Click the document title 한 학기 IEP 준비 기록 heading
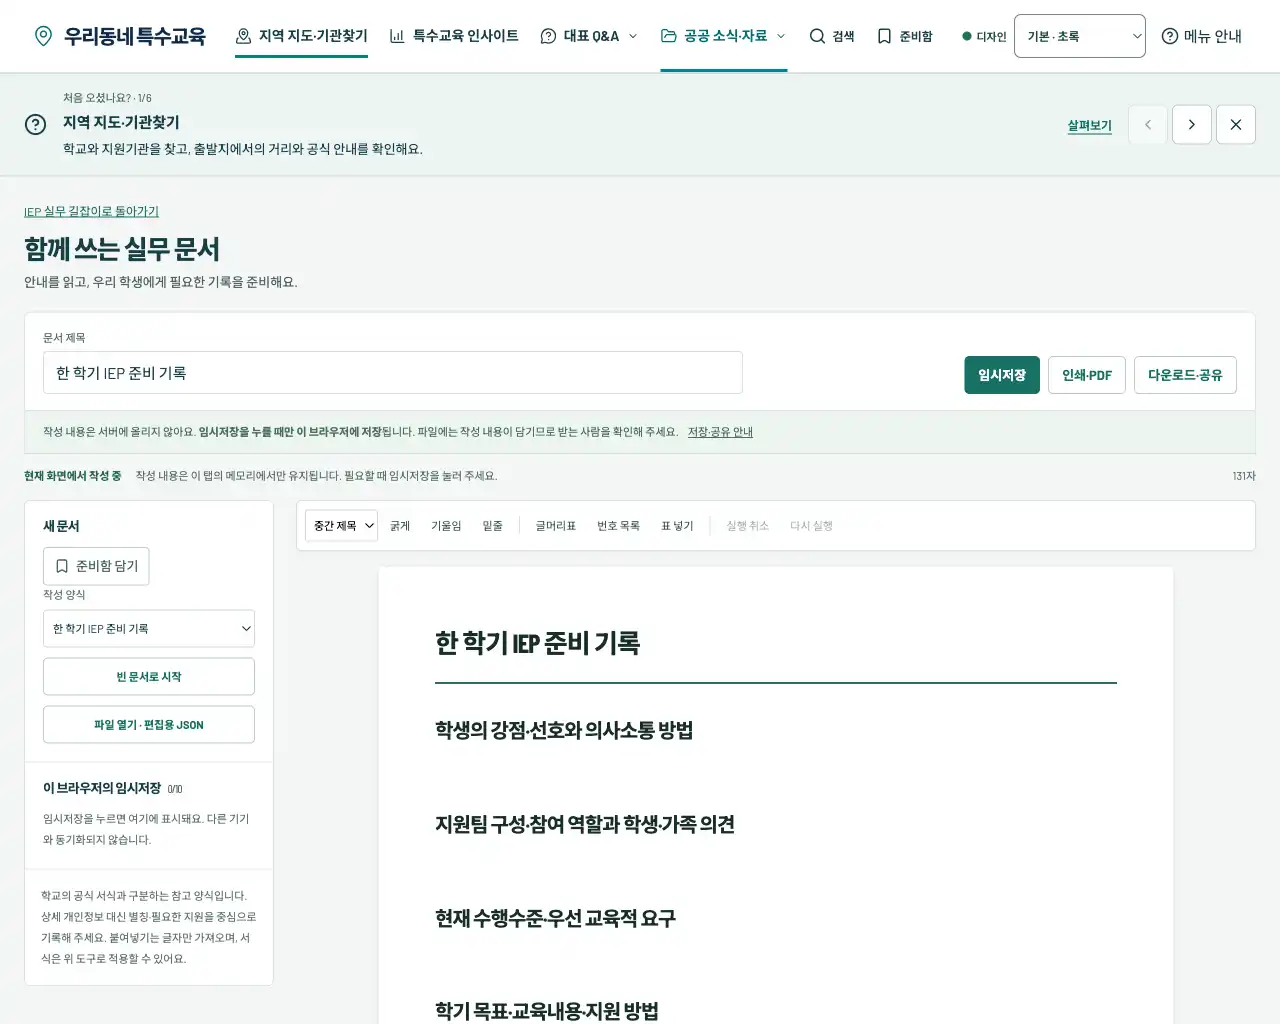1280x1024 pixels. [537, 643]
